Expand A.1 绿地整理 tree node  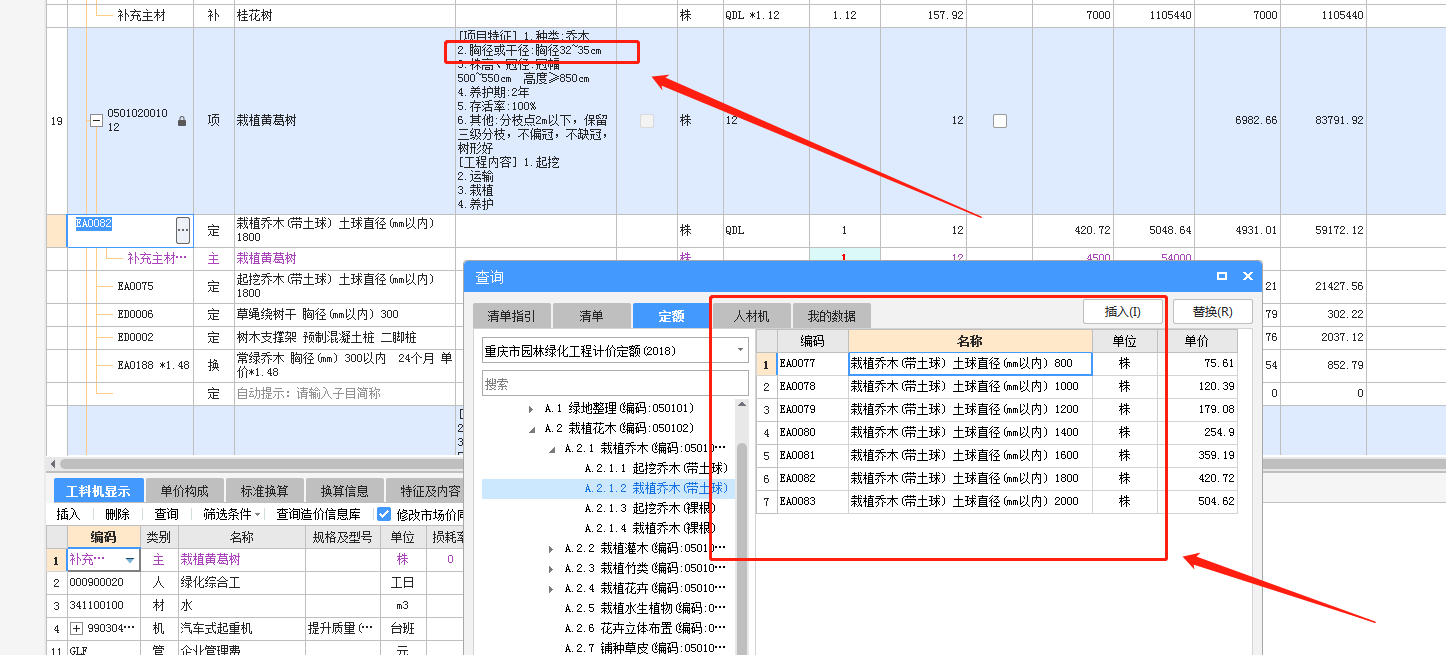[531, 409]
